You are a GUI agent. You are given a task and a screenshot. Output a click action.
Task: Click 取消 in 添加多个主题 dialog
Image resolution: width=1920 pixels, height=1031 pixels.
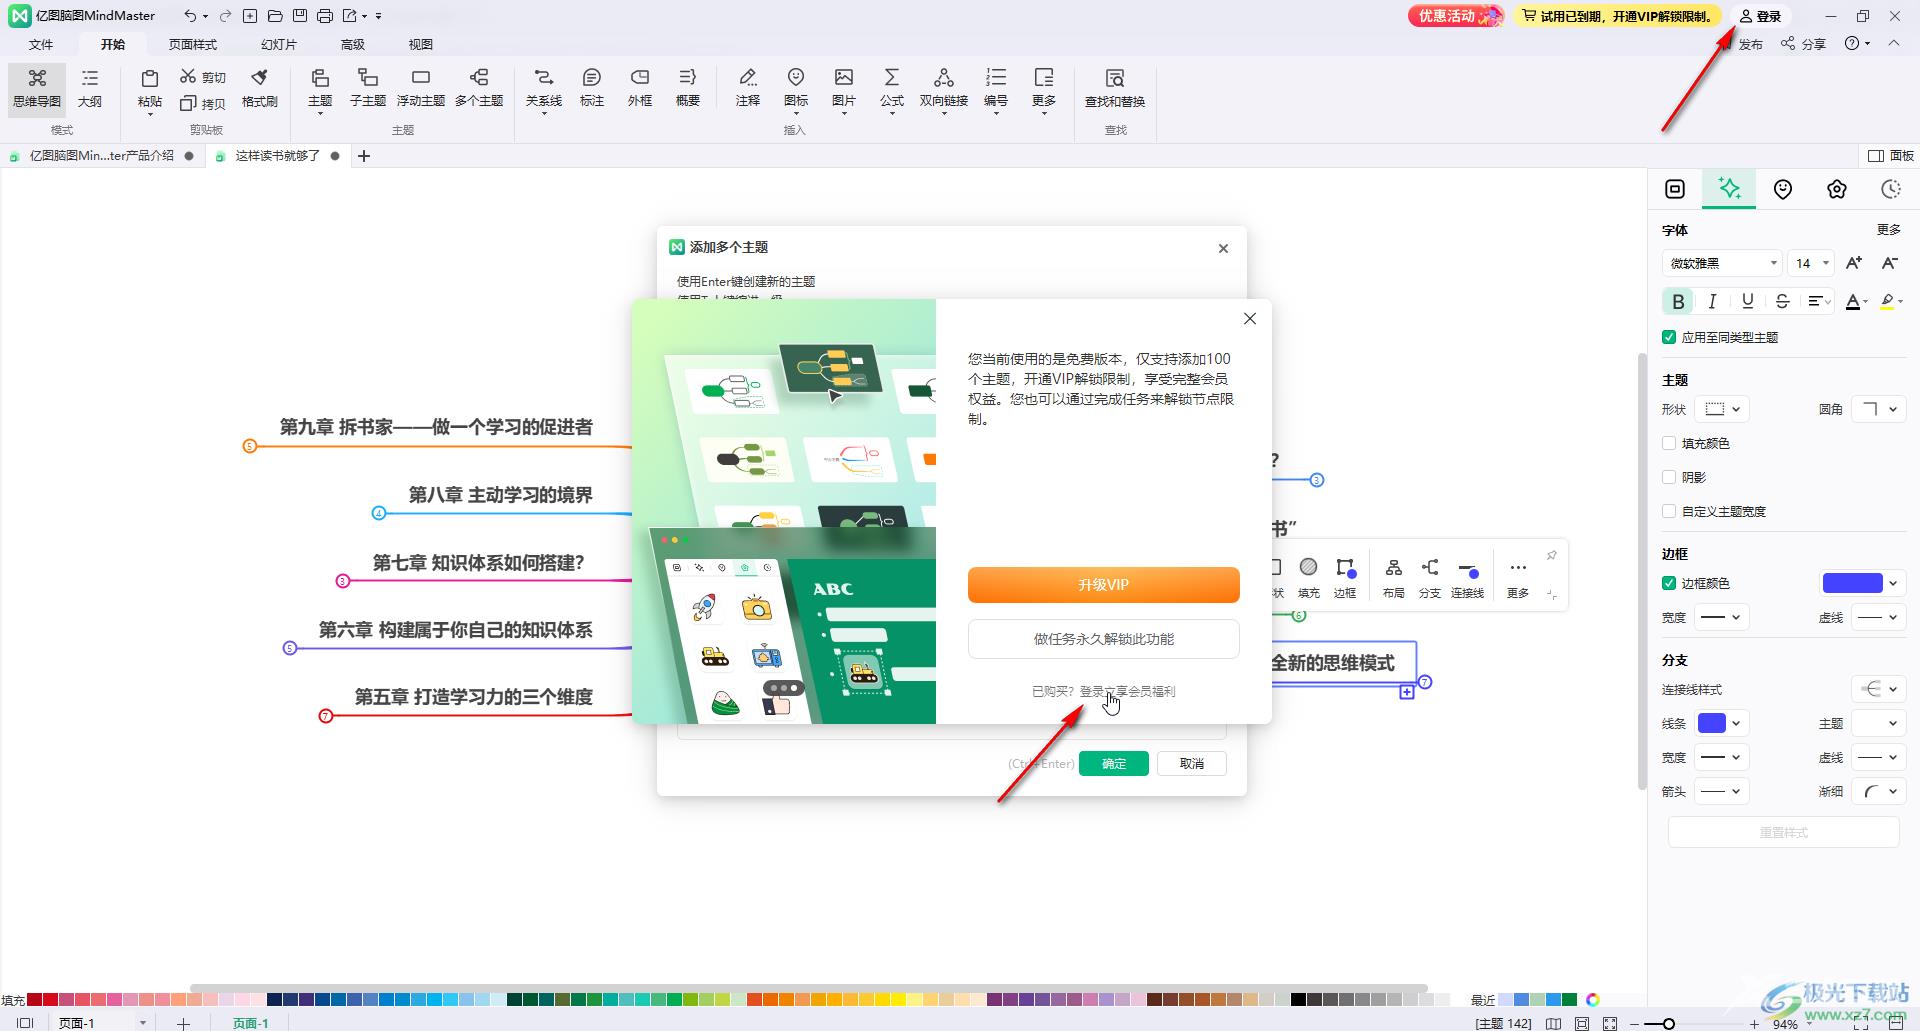click(x=1192, y=763)
